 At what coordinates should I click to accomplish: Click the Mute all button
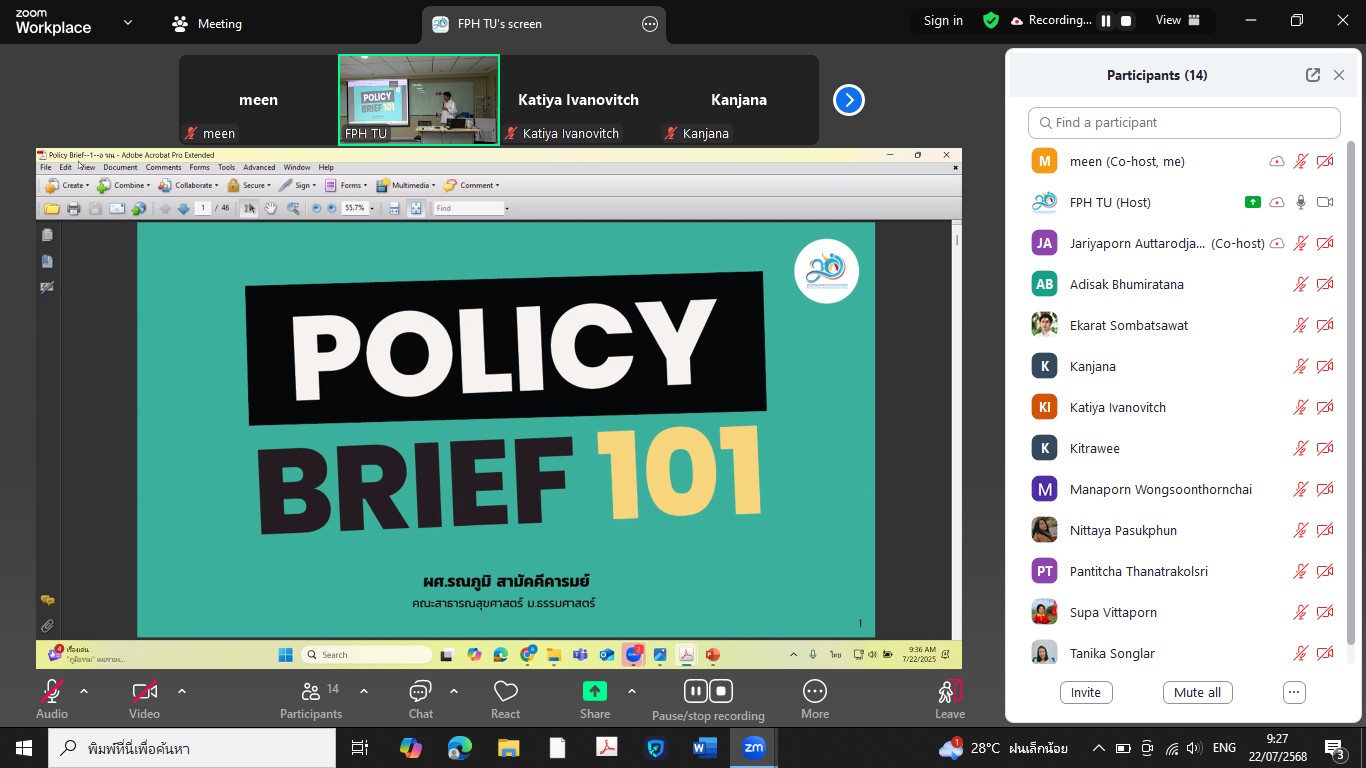pyautogui.click(x=1197, y=692)
